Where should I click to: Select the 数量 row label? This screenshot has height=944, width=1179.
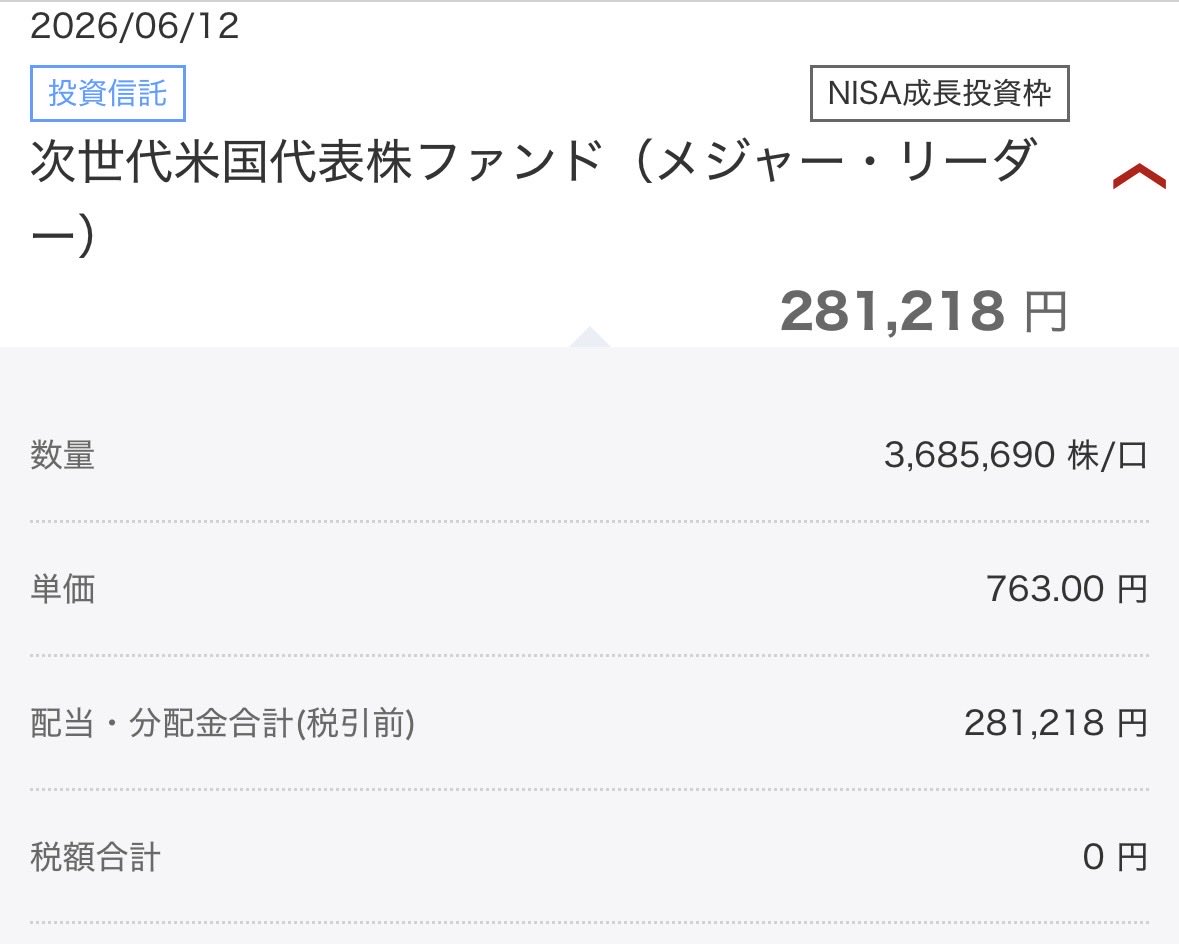[62, 455]
